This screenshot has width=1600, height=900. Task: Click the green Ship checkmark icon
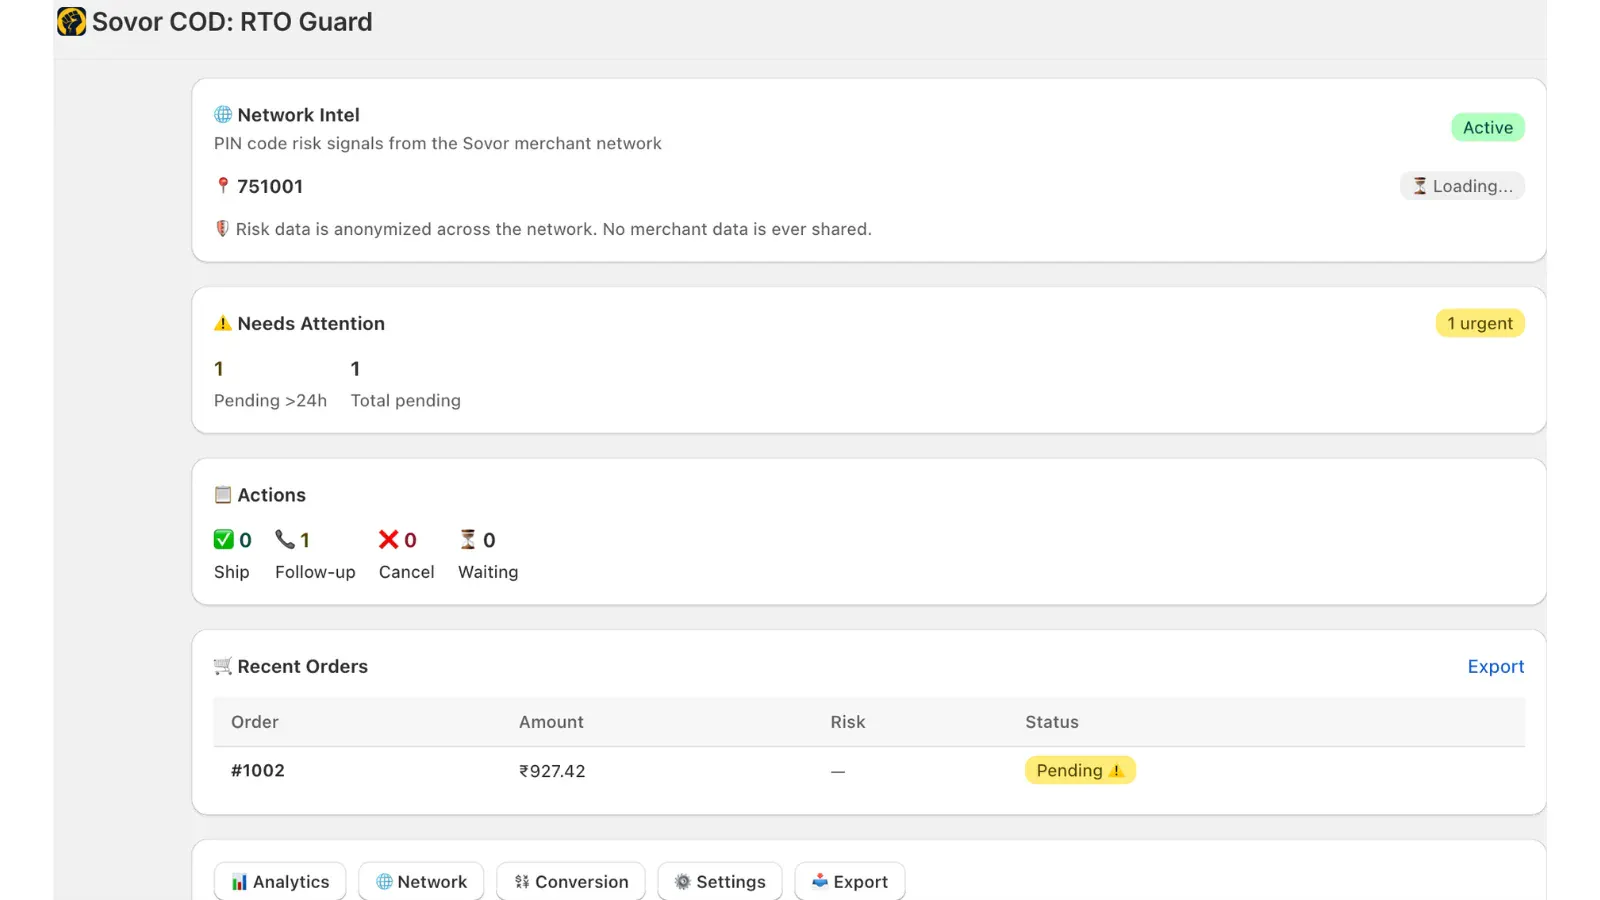pos(224,540)
